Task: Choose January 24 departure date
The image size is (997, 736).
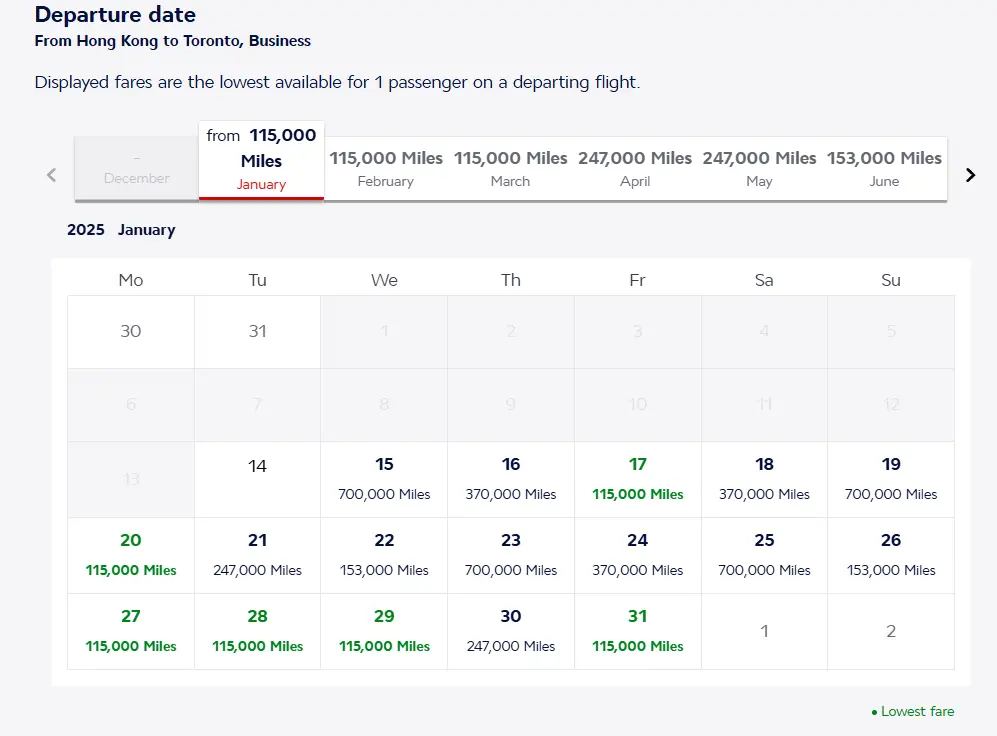Action: pos(638,555)
